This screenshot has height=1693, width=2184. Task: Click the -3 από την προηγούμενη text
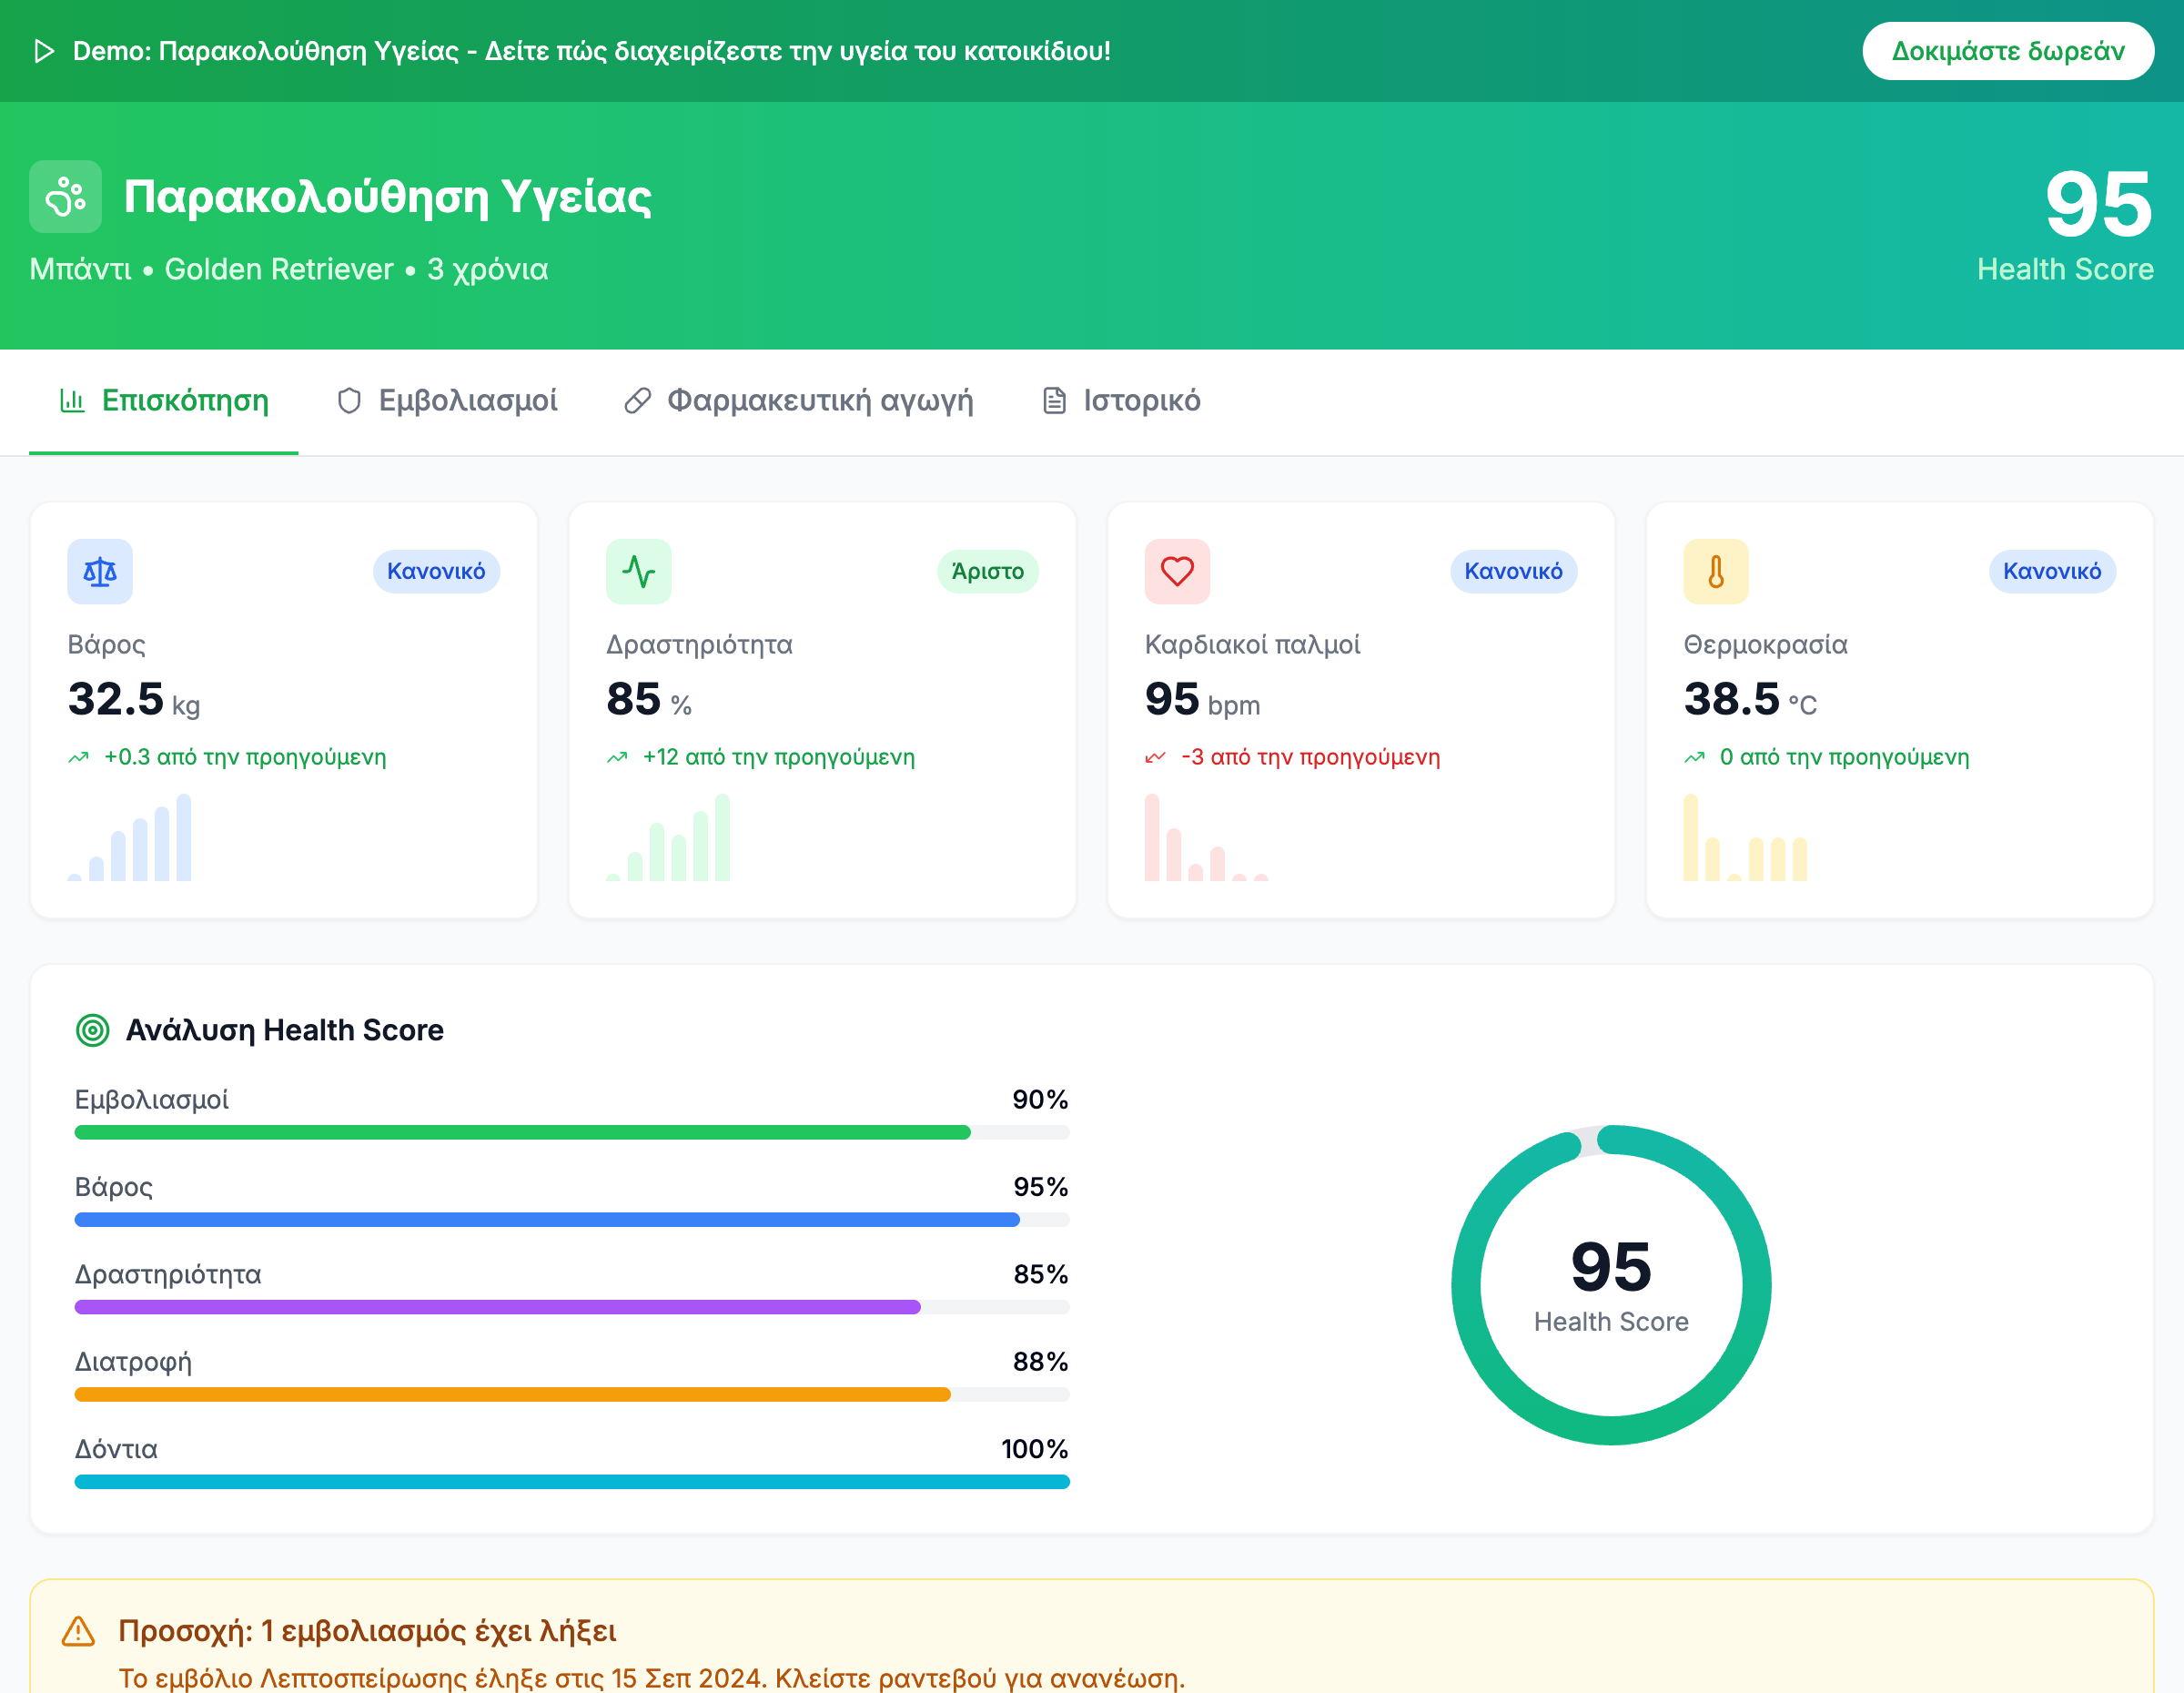1310,758
